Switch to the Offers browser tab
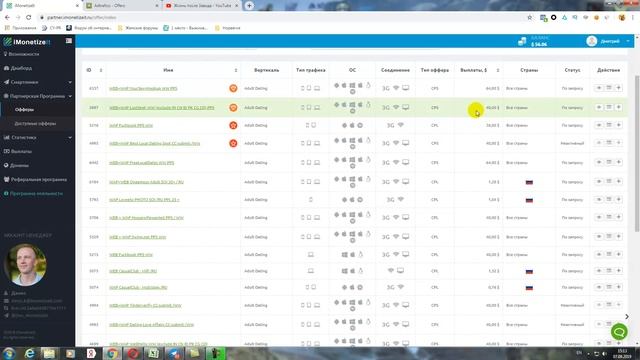The image size is (640, 360). point(122,6)
